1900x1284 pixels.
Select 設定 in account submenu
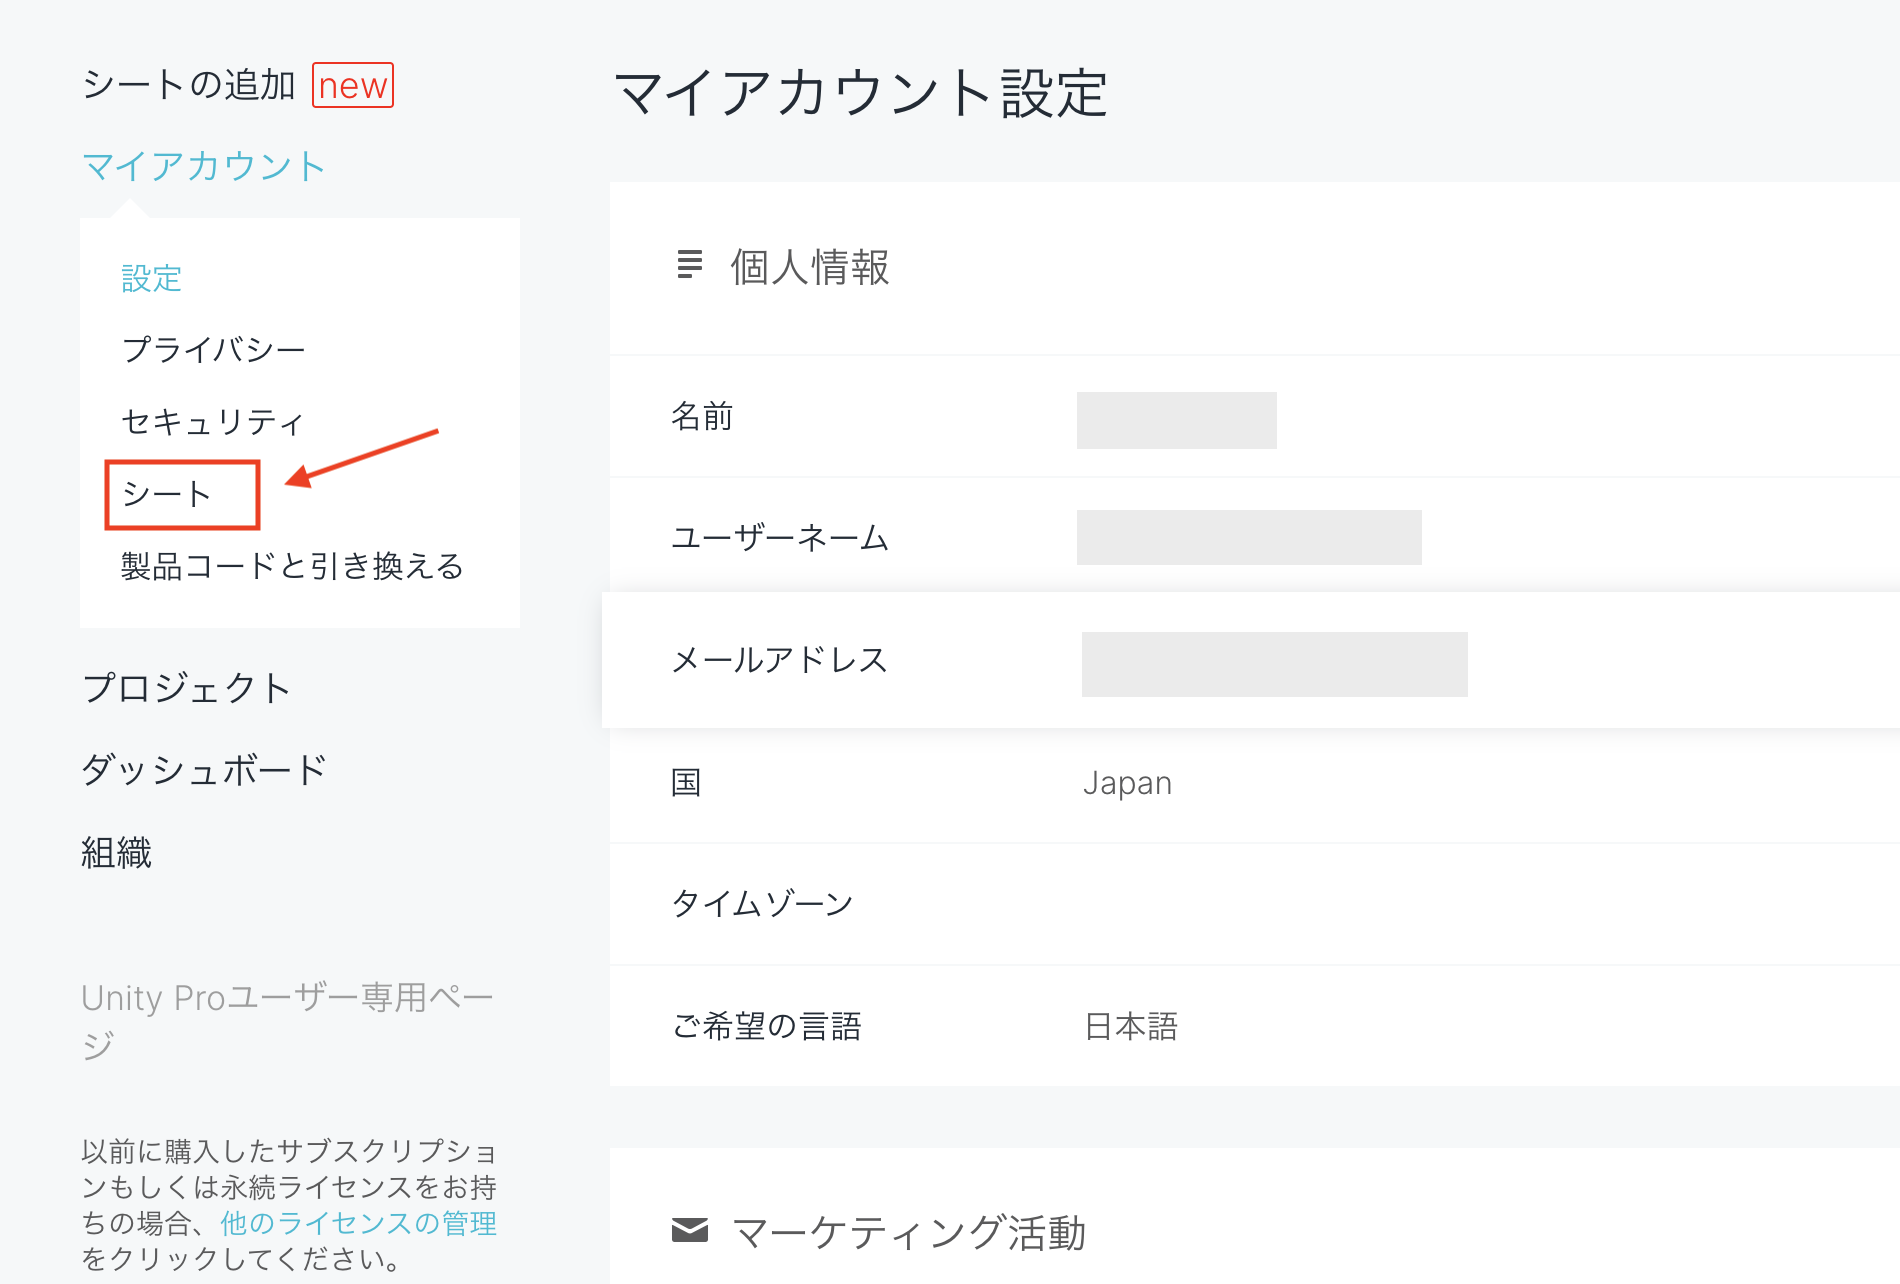pos(151,278)
